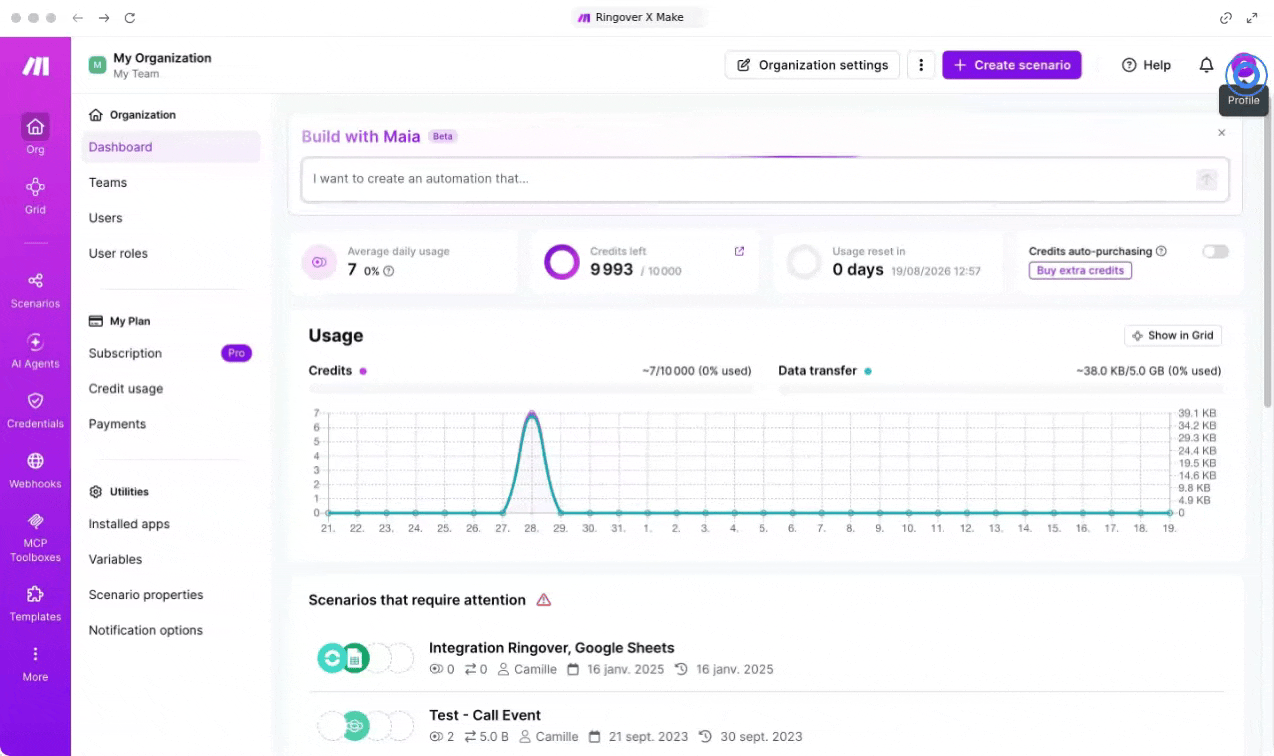The height and width of the screenshot is (756, 1274).
Task: Toggle Credits auto-purchasing switch
Action: (1215, 252)
